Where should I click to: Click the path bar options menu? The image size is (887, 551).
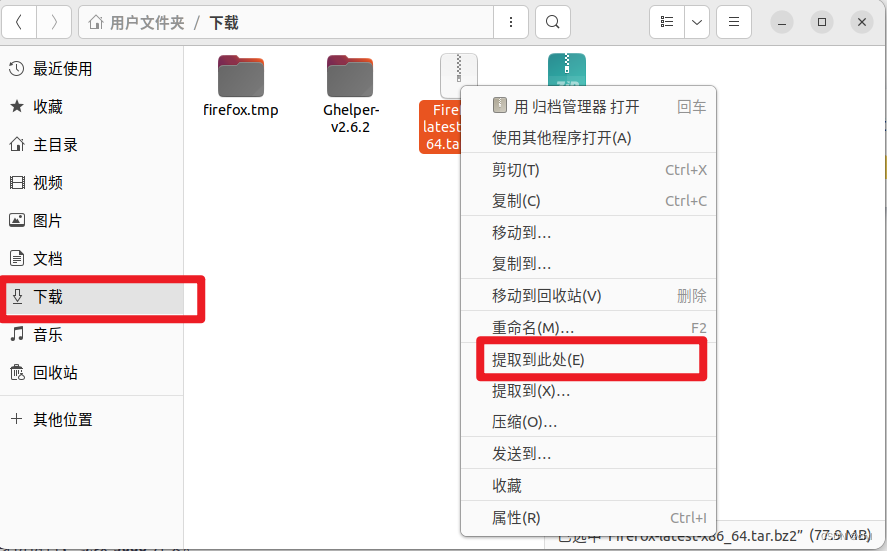(511, 22)
